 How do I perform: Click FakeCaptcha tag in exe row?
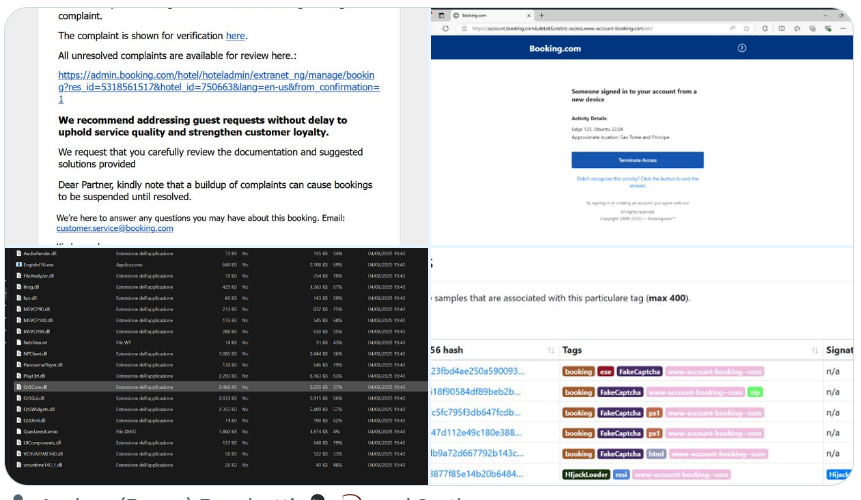[x=639, y=372]
